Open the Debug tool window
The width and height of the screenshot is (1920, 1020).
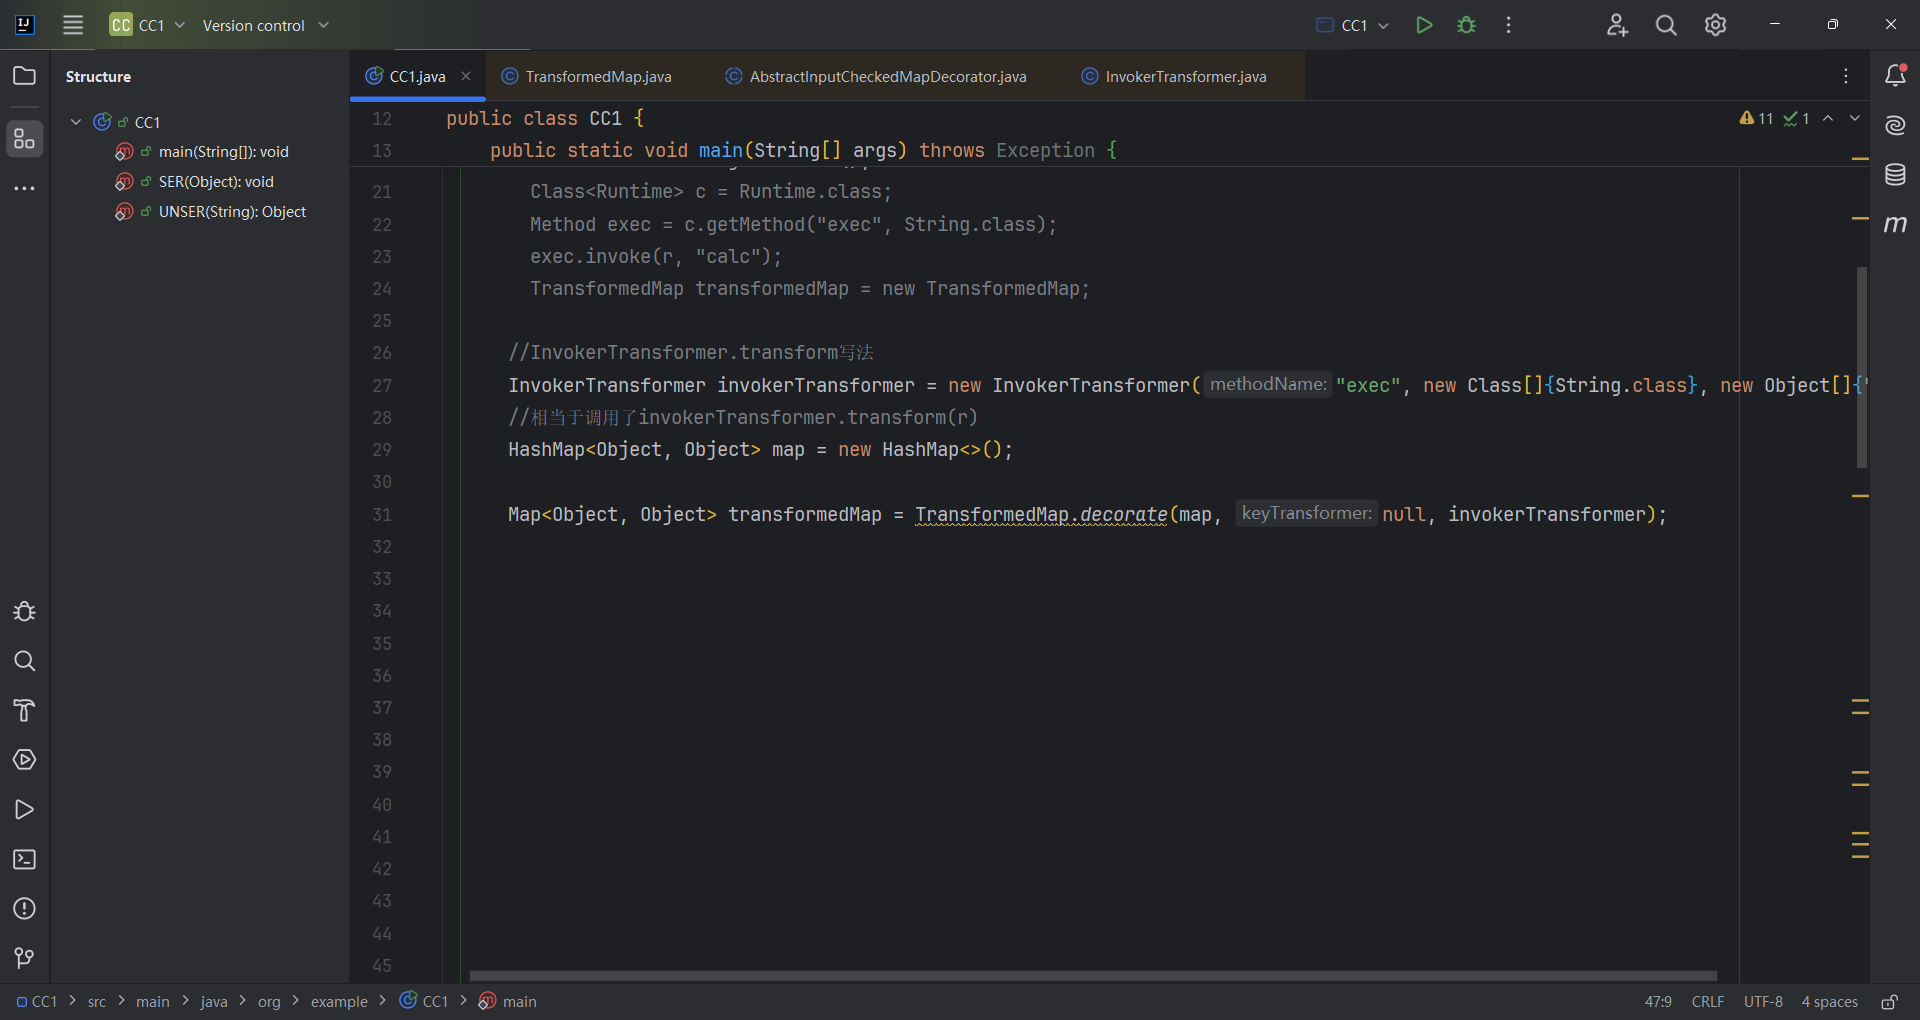tap(24, 611)
